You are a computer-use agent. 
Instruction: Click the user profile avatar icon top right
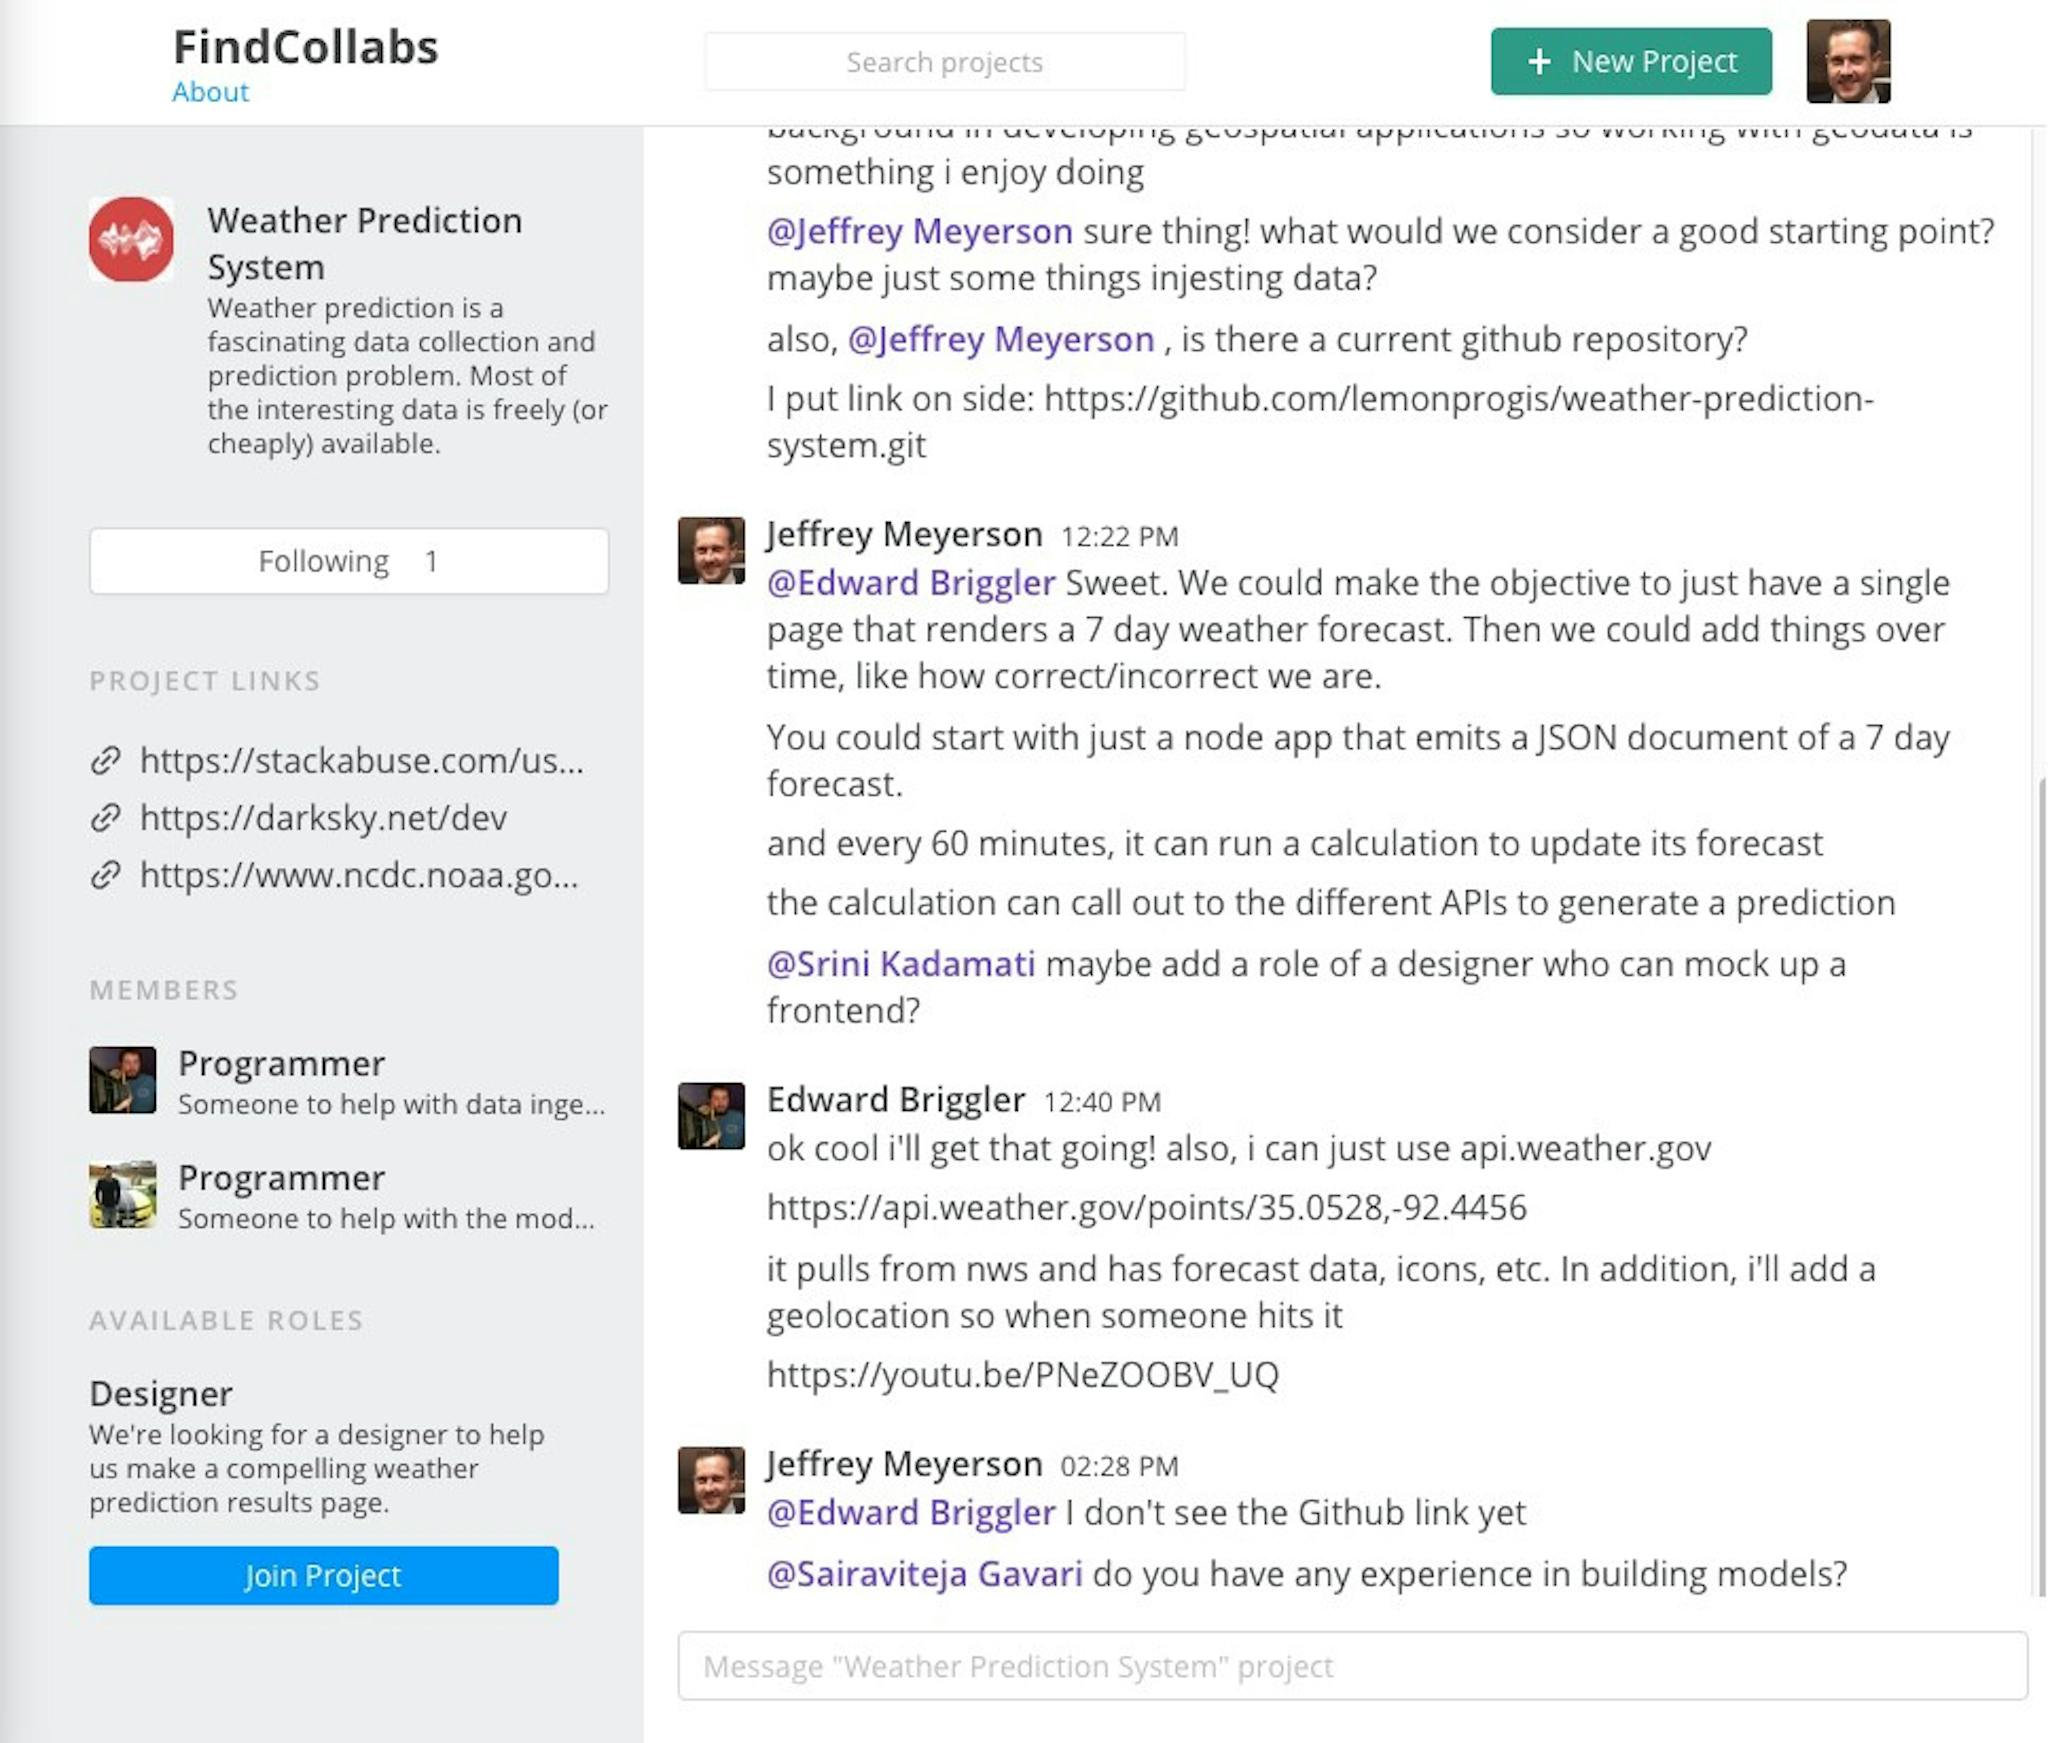pyautogui.click(x=1847, y=62)
